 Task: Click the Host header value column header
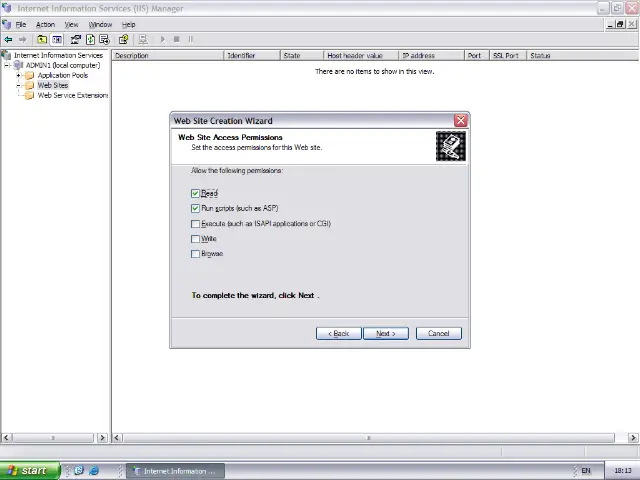pyautogui.click(x=361, y=56)
